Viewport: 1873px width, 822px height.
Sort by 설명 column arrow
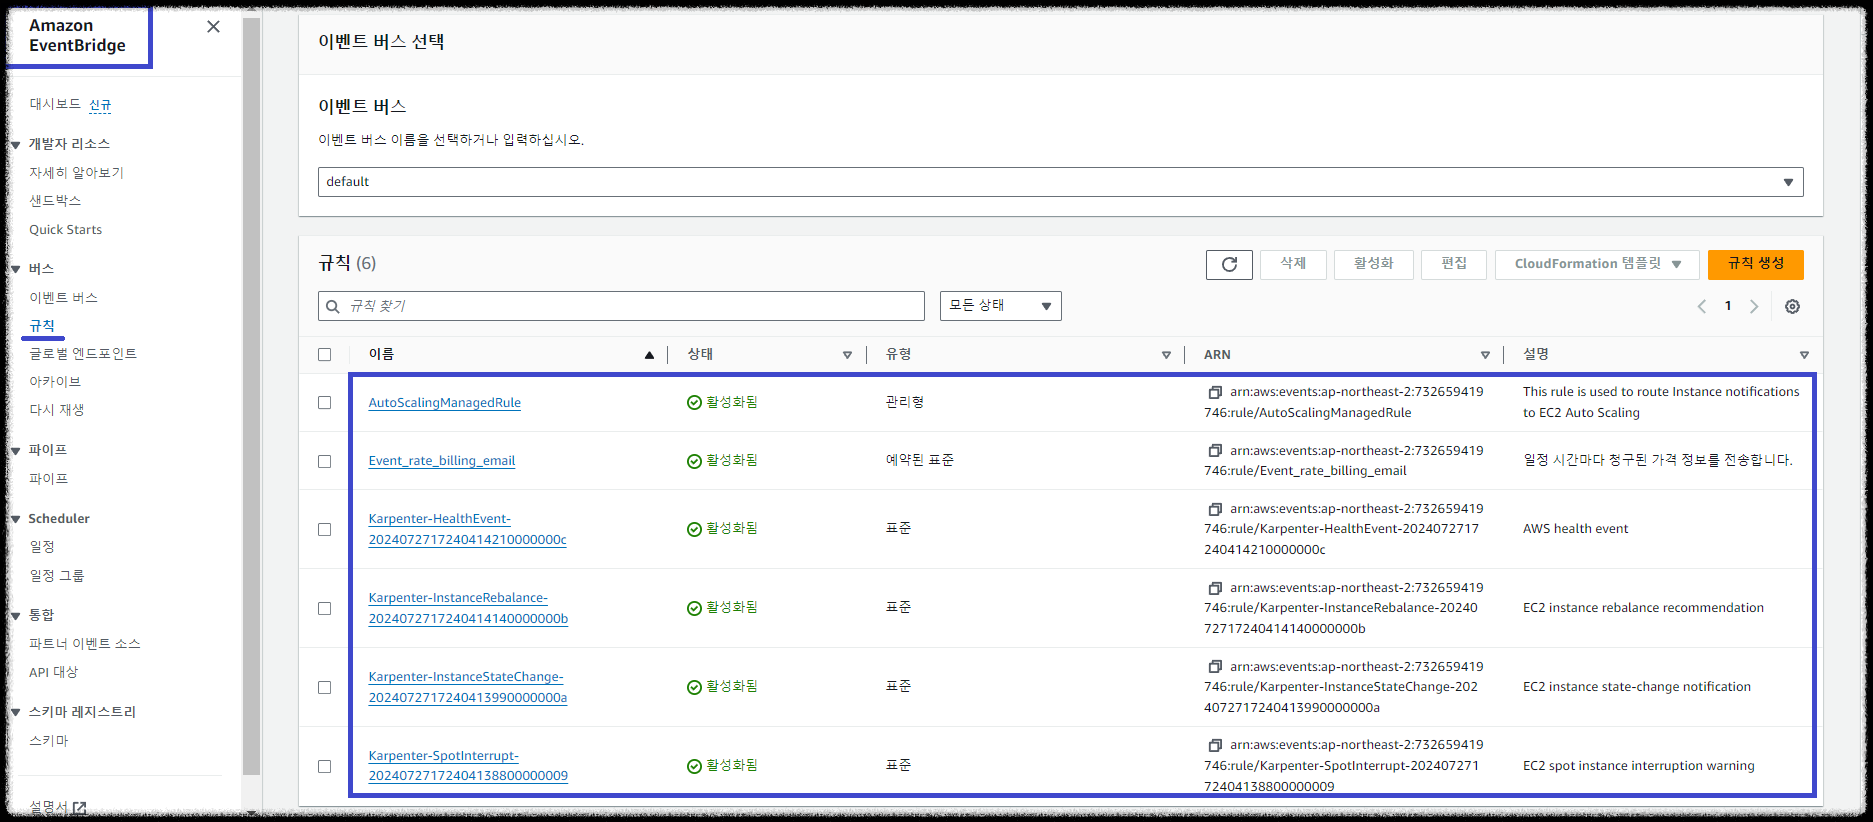(x=1804, y=355)
